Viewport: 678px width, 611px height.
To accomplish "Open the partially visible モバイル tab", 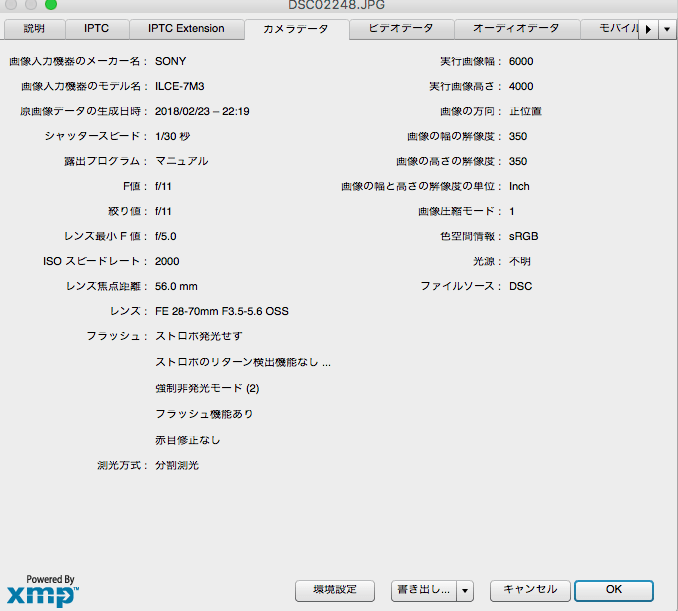I will point(609,29).
